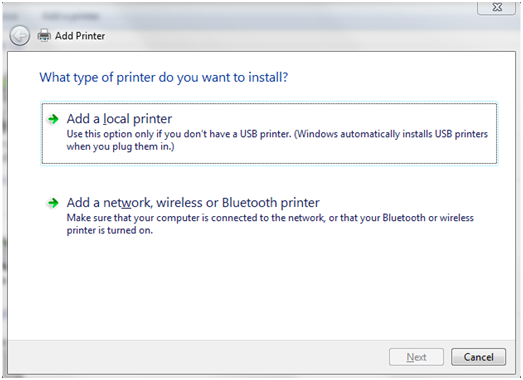The width and height of the screenshot is (523, 380).
Task: Click the printer icon beside Add Printer
Action: 44,35
